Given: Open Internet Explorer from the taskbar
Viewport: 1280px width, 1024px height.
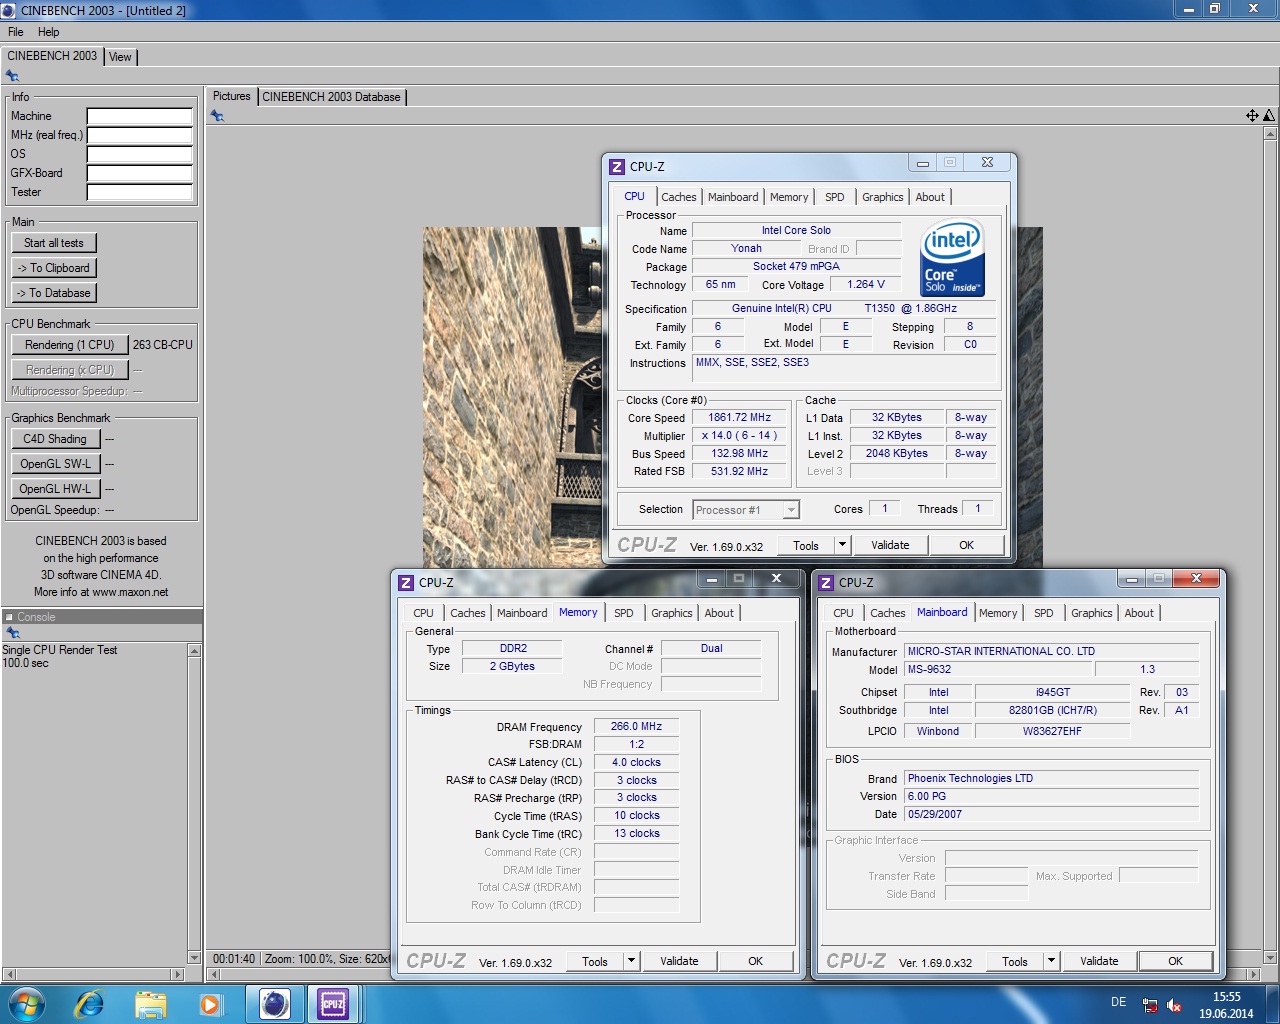Looking at the screenshot, I should [90, 1003].
